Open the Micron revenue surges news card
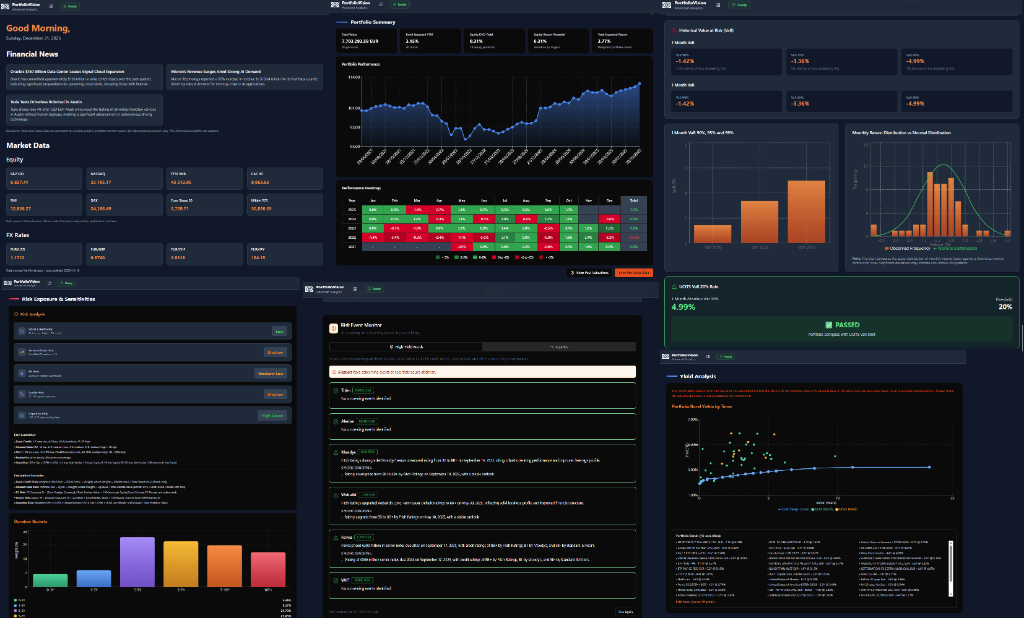This screenshot has width=1024, height=618. pos(245,78)
